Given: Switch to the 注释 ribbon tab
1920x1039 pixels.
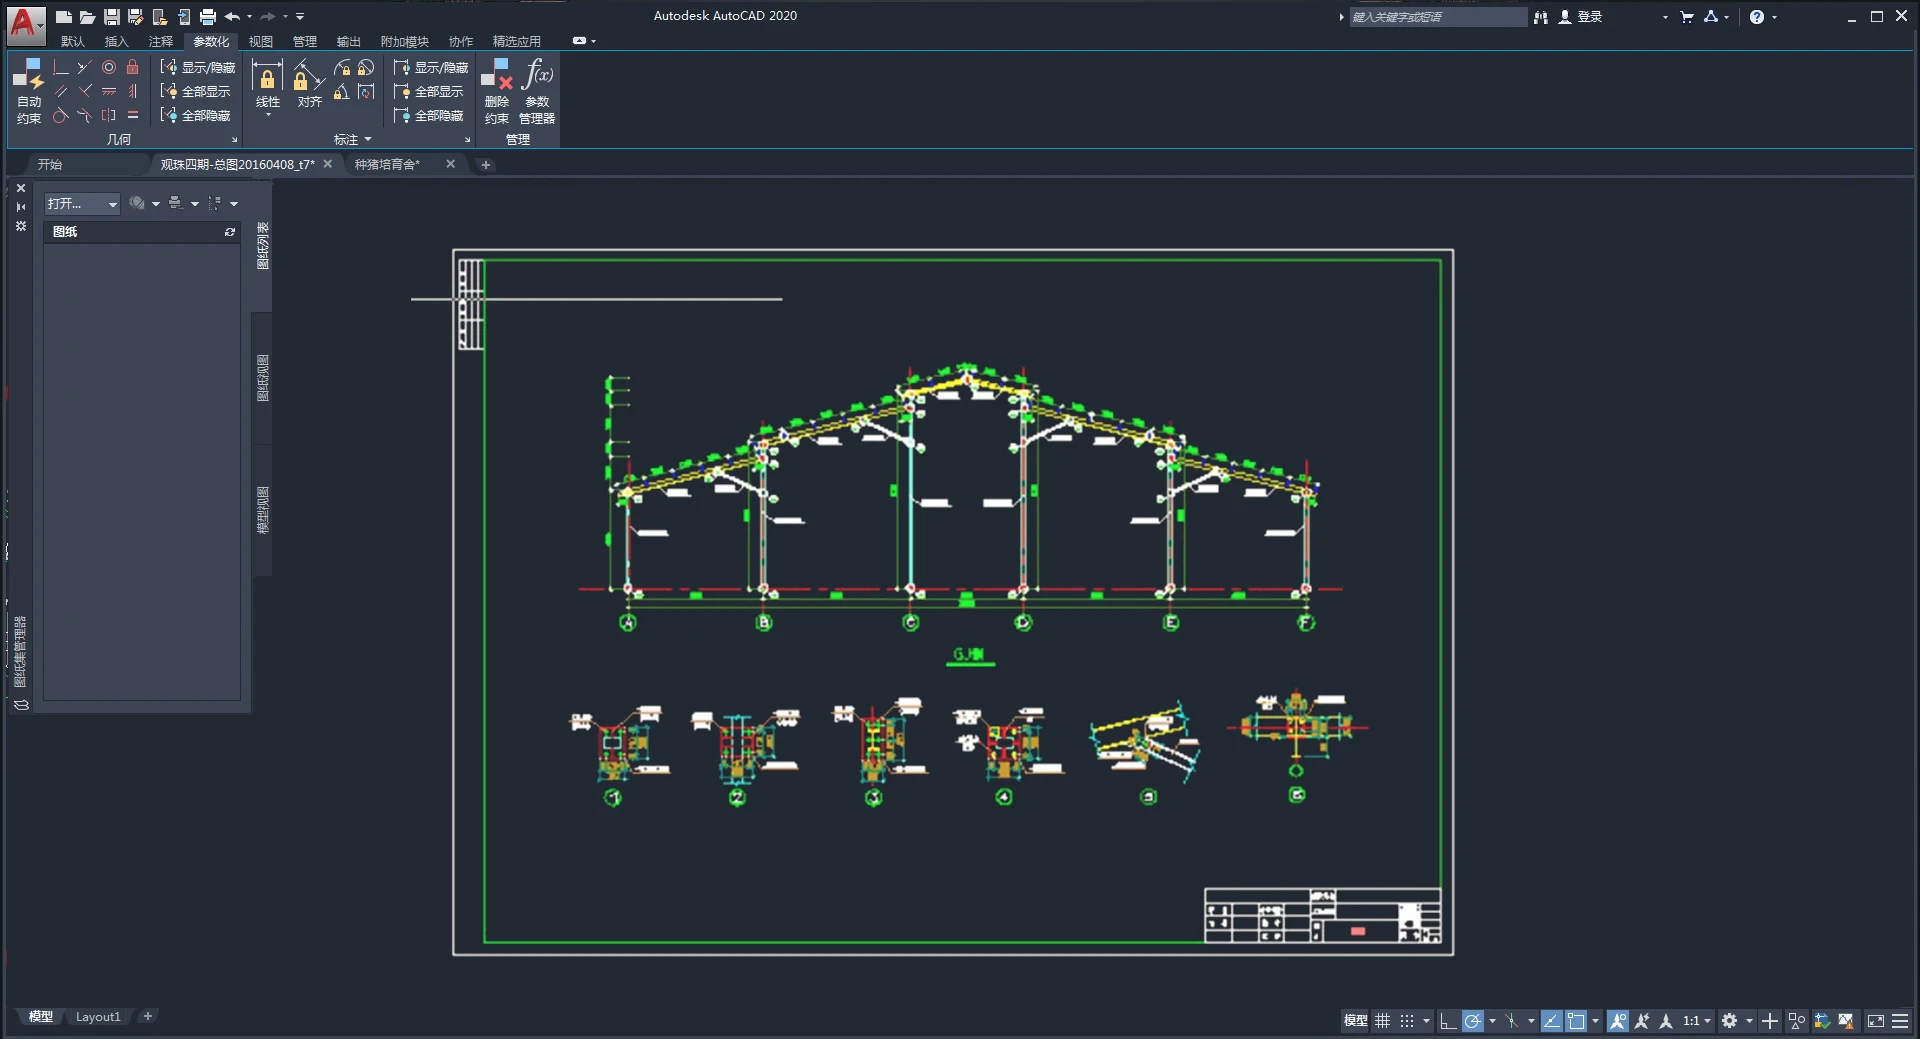Looking at the screenshot, I should [x=161, y=41].
